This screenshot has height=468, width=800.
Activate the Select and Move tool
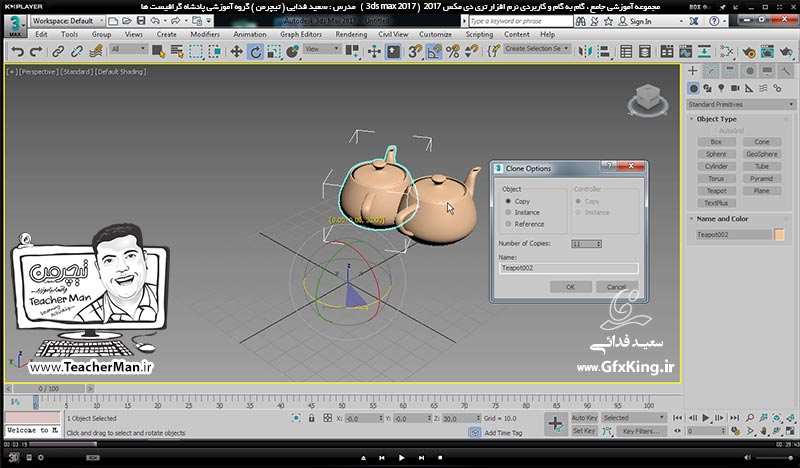(x=236, y=52)
